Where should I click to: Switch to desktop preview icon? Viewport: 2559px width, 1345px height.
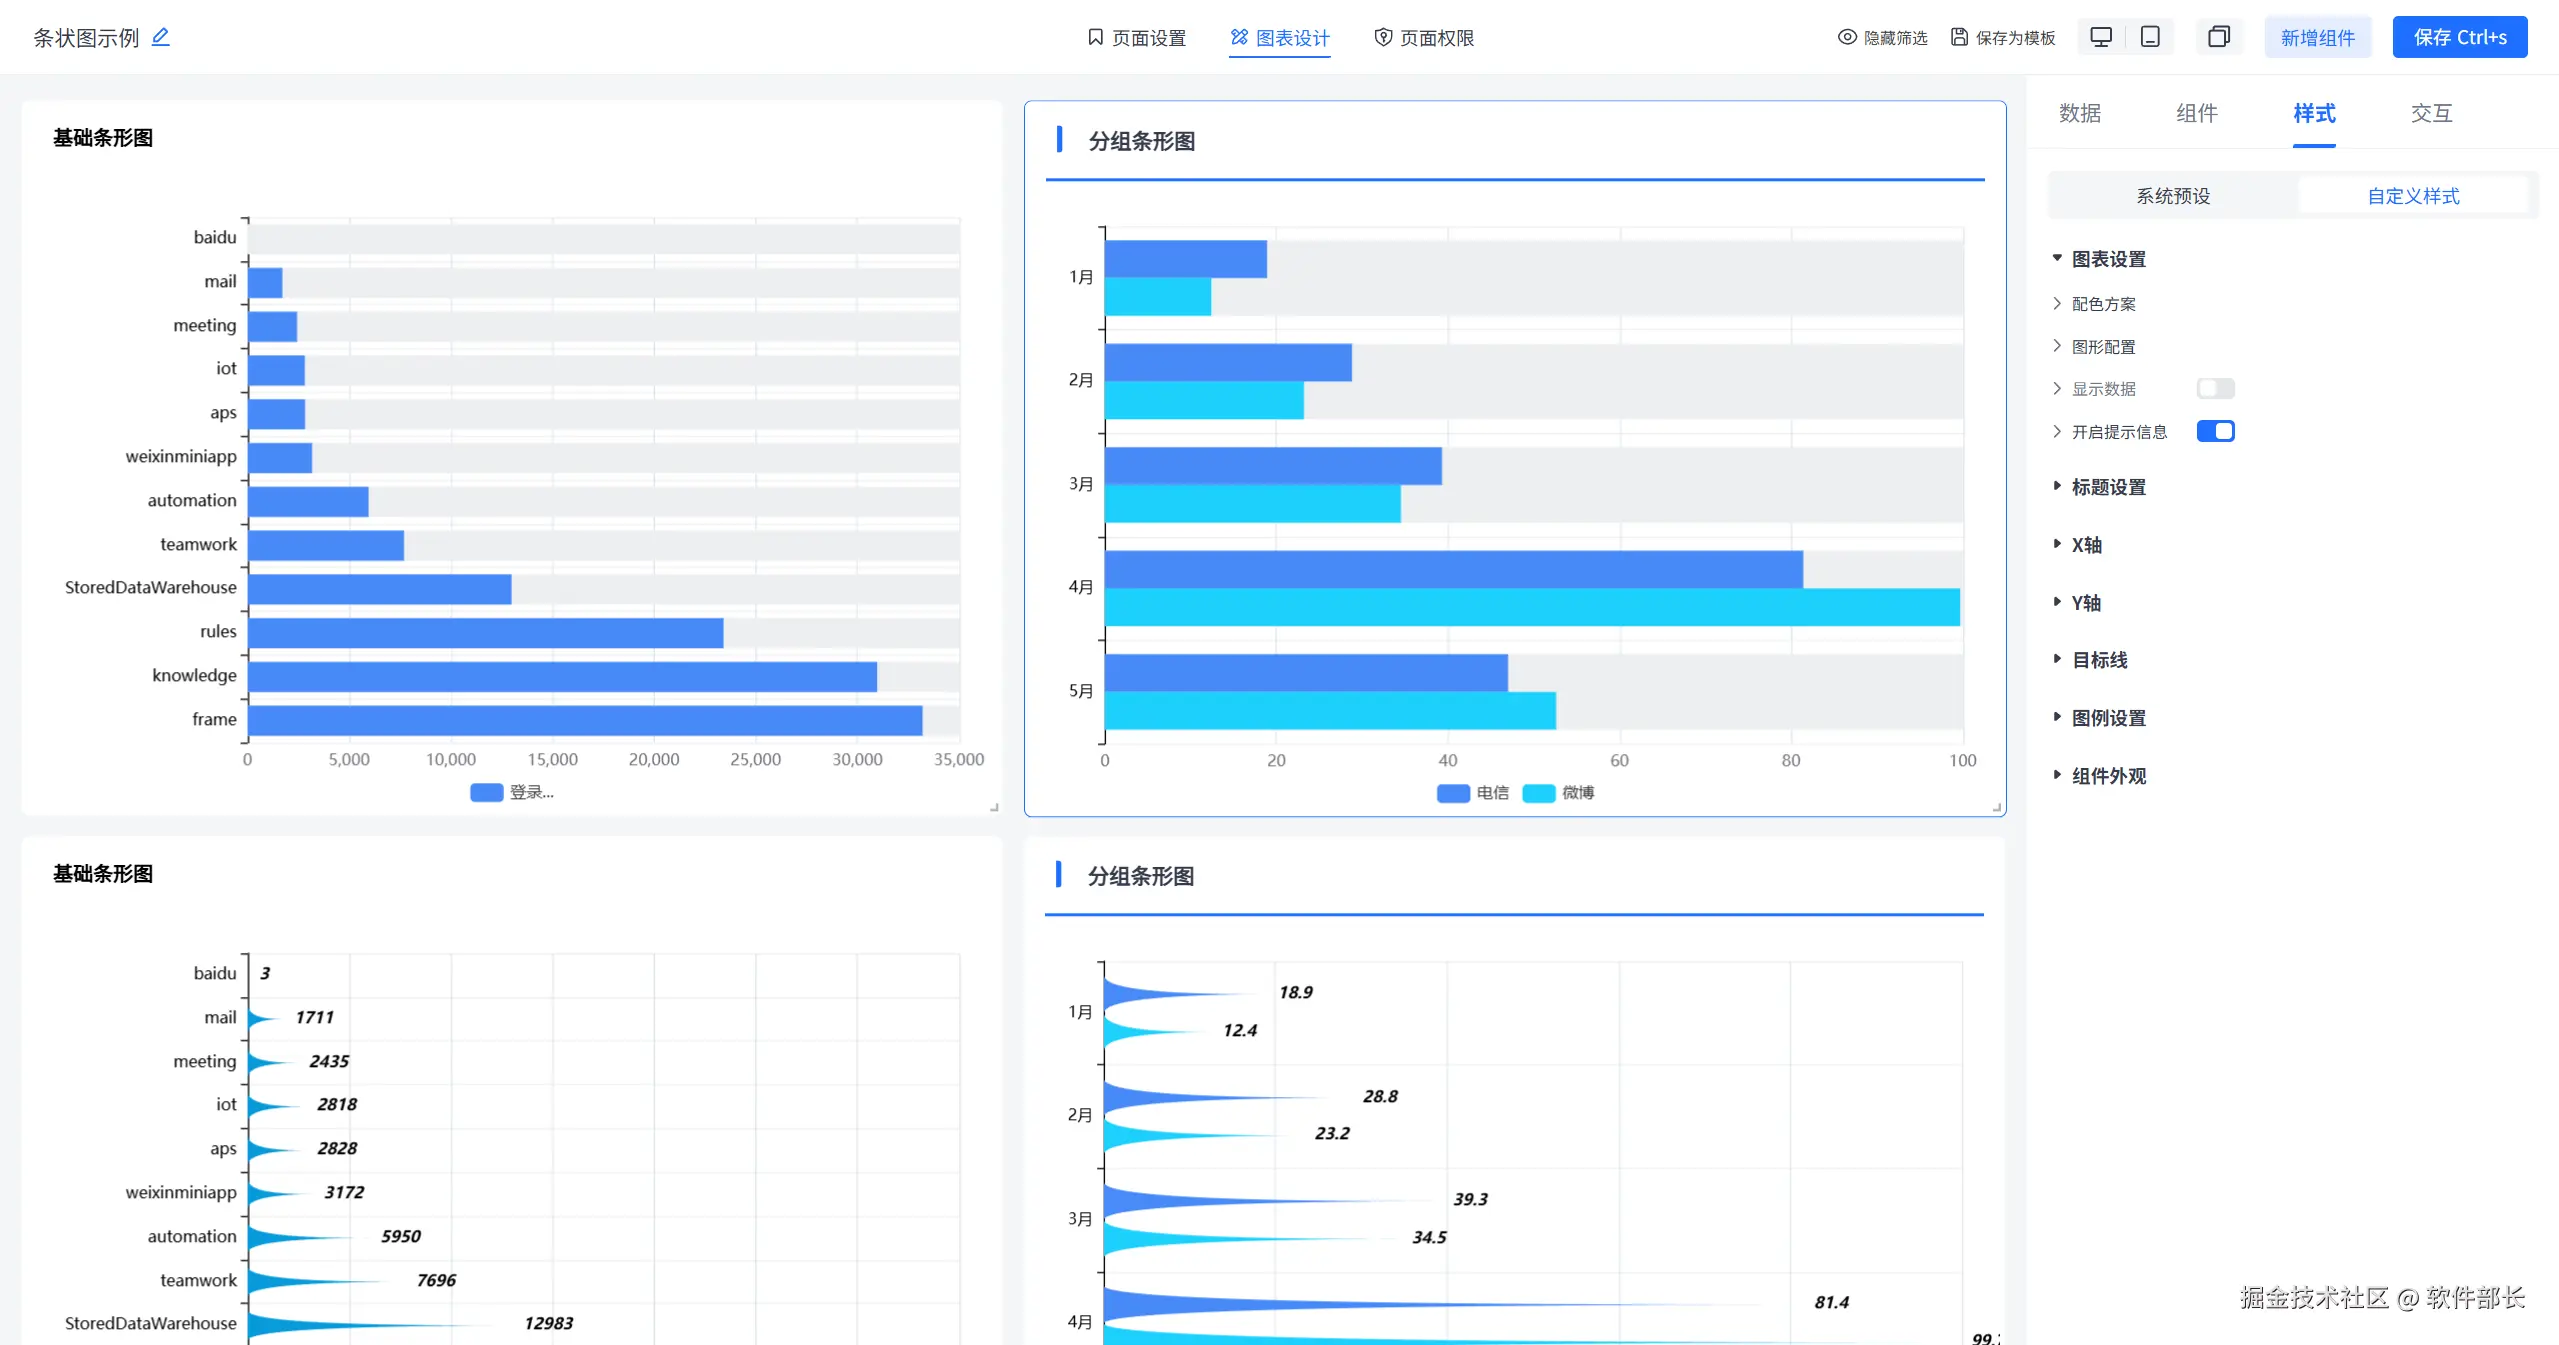(2101, 37)
